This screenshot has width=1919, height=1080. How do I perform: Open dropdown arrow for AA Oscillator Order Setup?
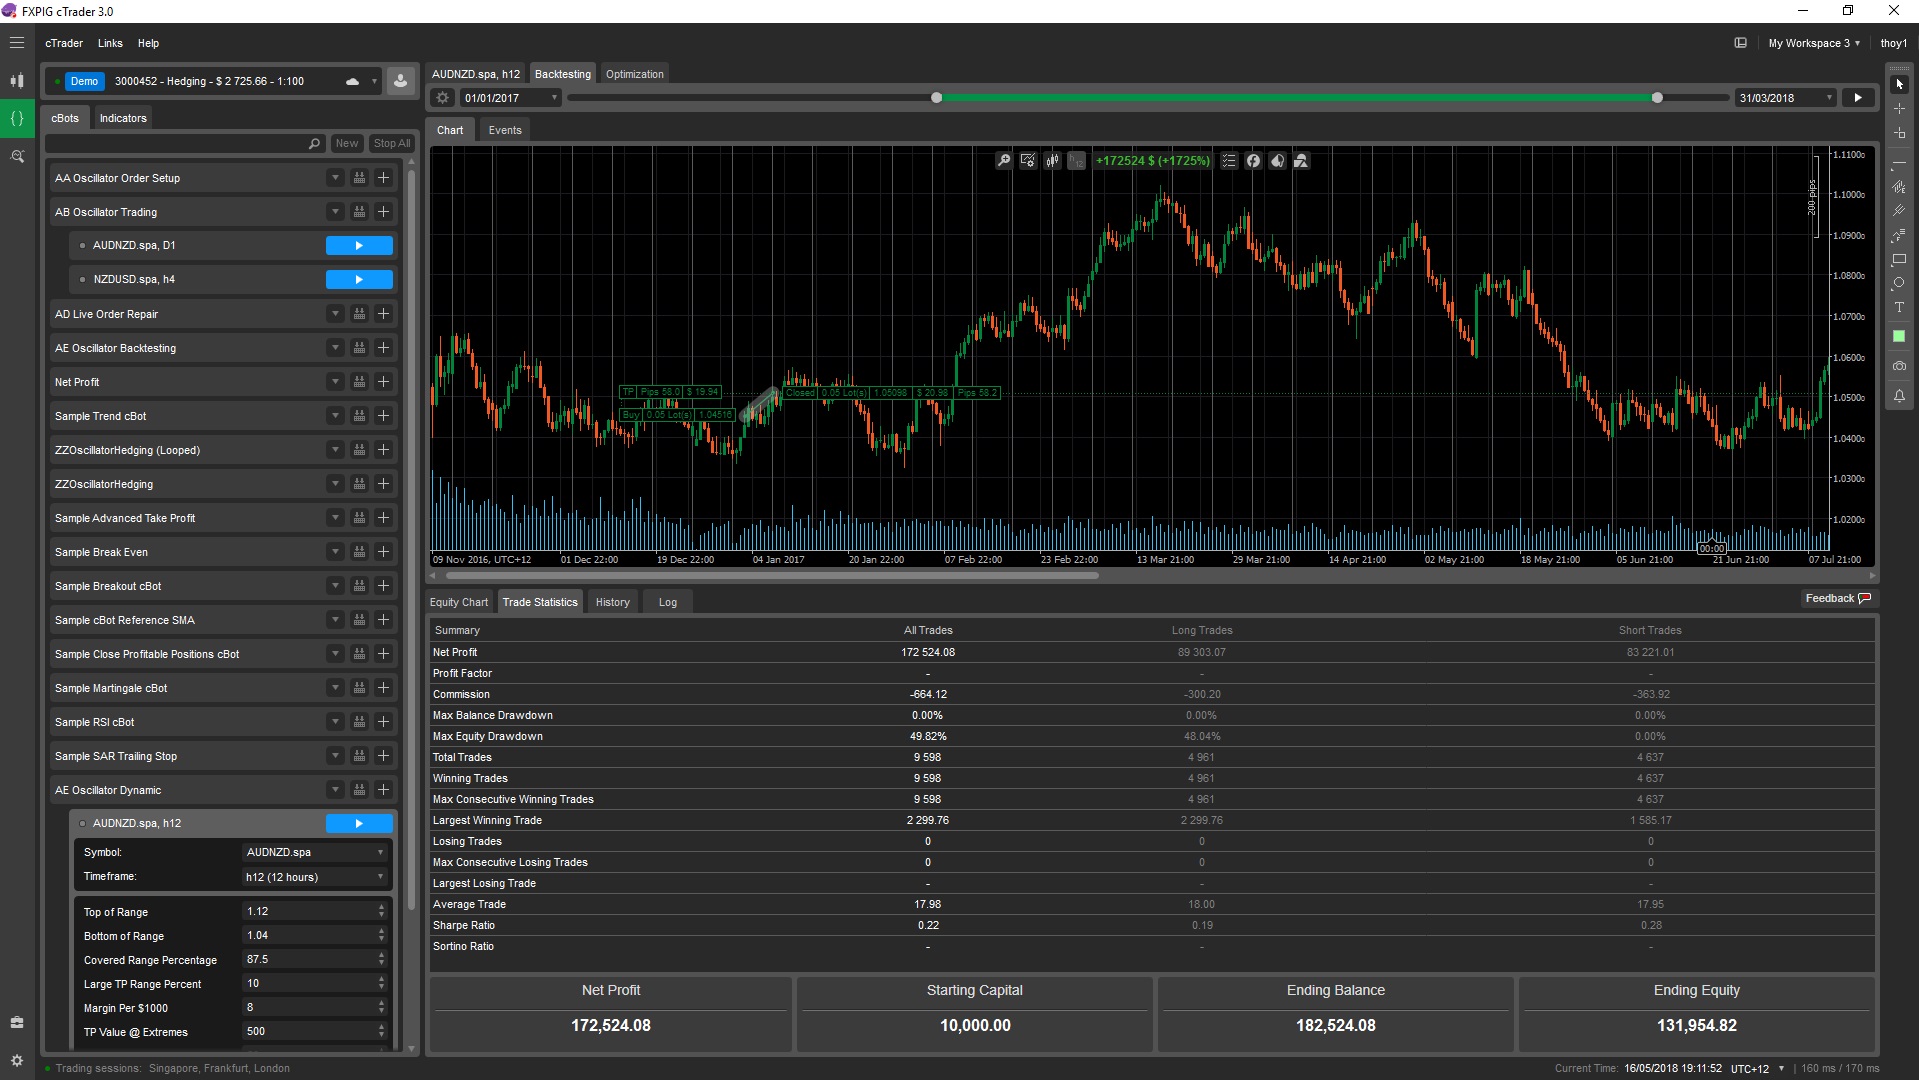point(335,178)
